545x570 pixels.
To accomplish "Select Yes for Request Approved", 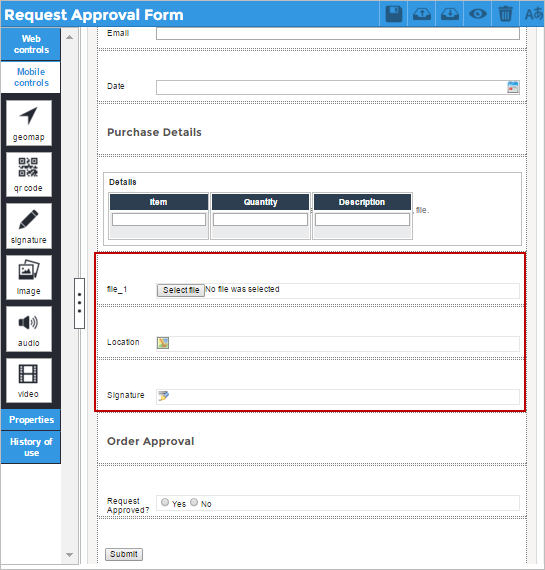I will 165,502.
